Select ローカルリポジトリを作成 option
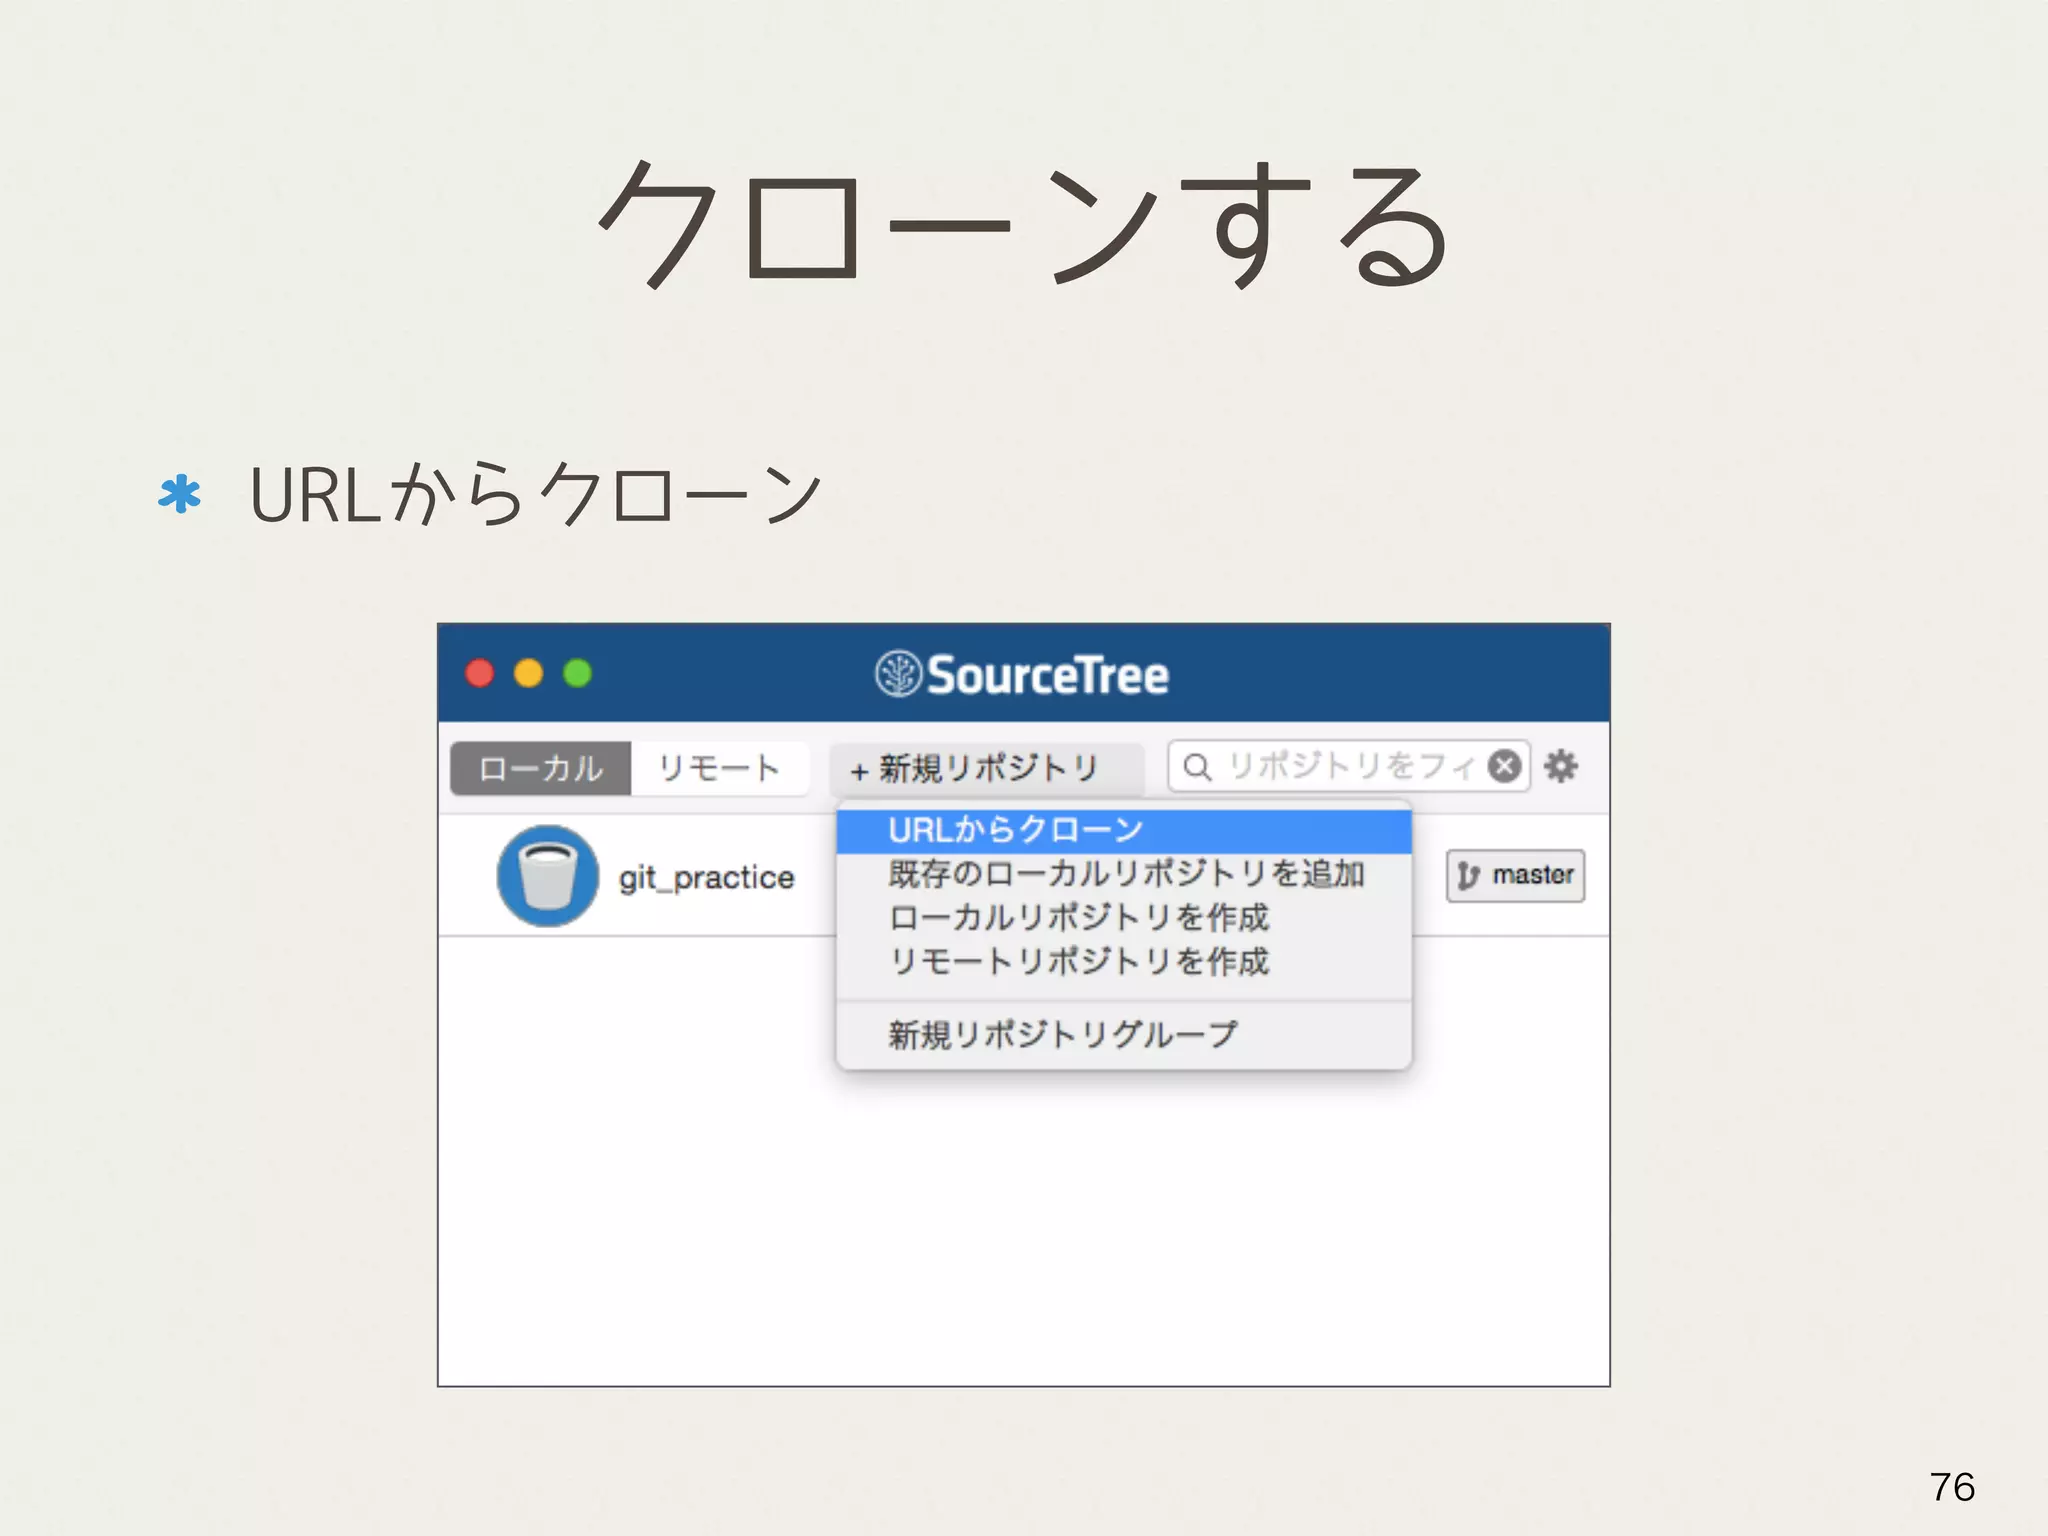This screenshot has width=2048, height=1536. click(1078, 917)
